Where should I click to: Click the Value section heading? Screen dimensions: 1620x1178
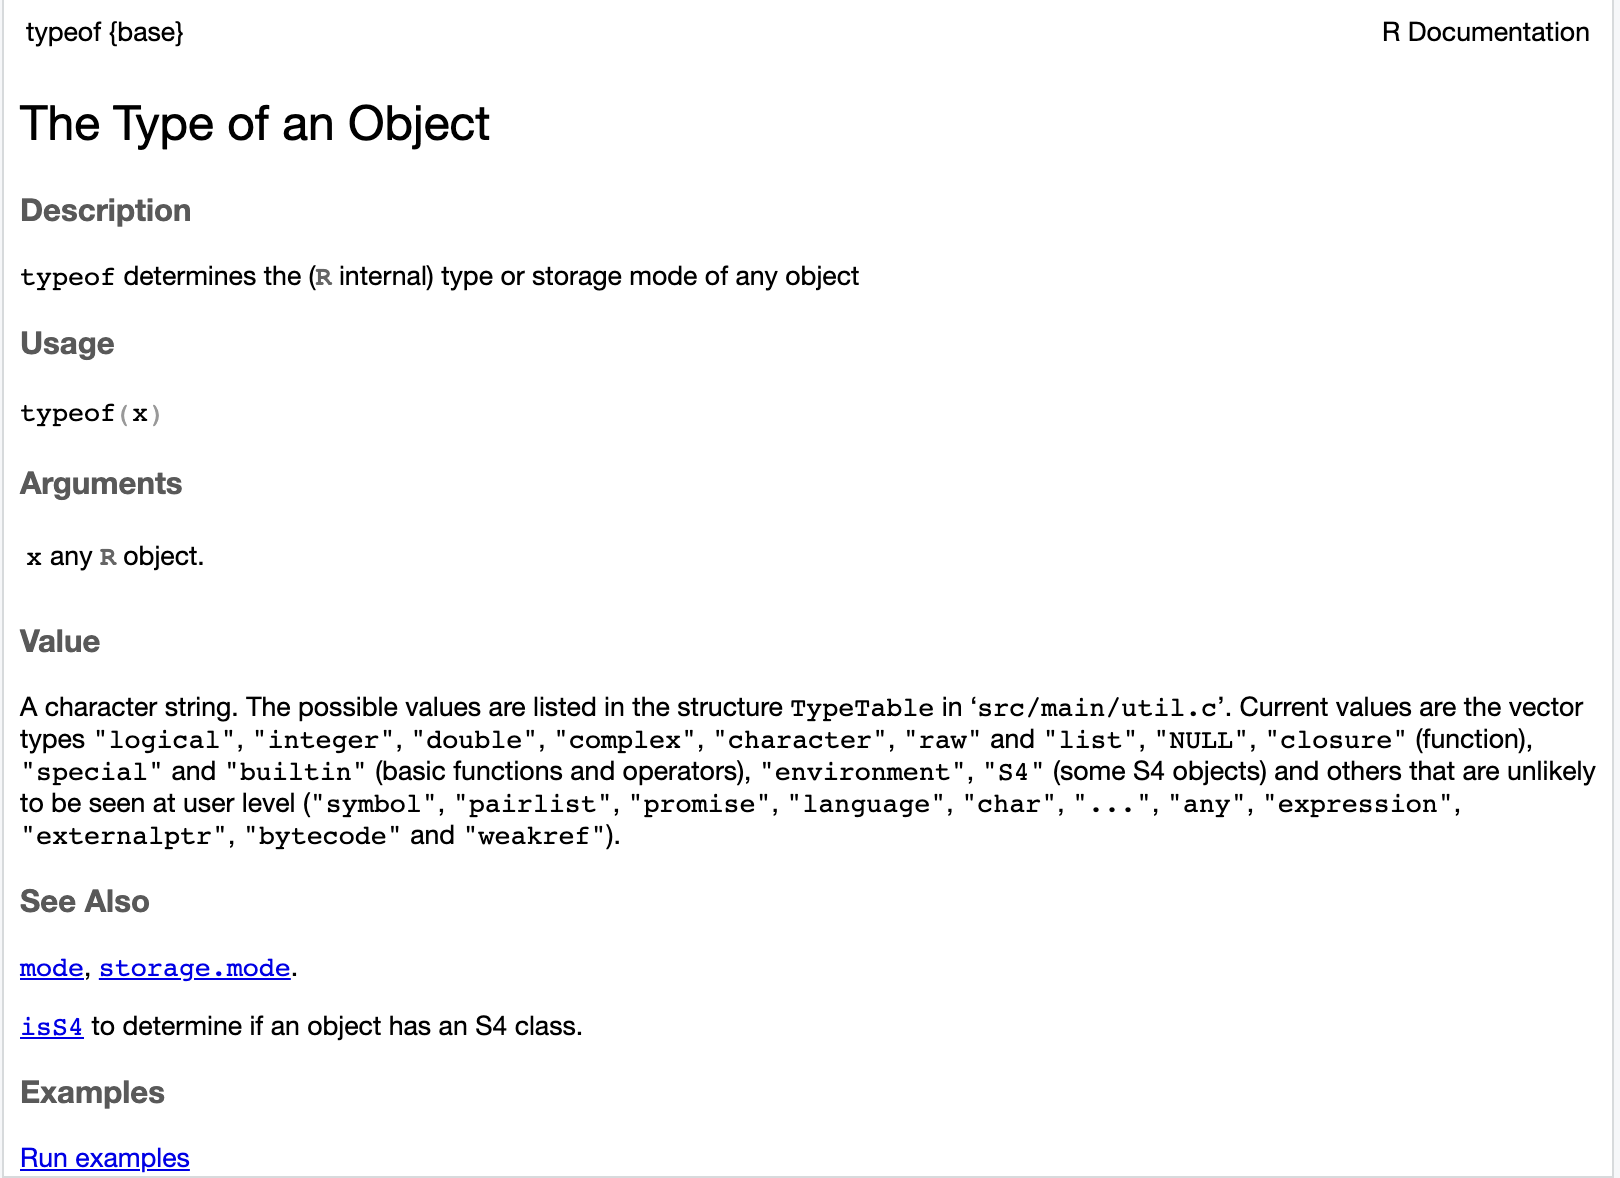(x=60, y=641)
